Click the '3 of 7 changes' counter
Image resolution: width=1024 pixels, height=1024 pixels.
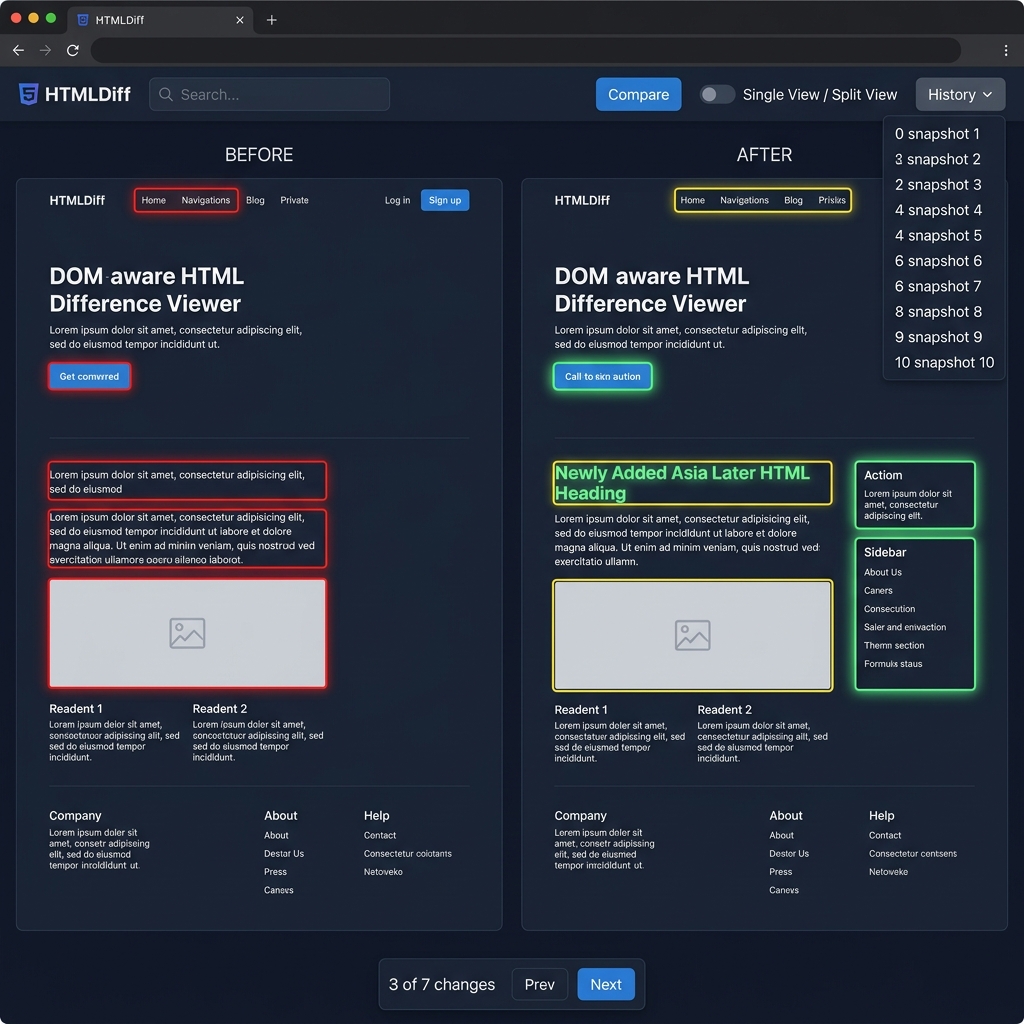(442, 984)
